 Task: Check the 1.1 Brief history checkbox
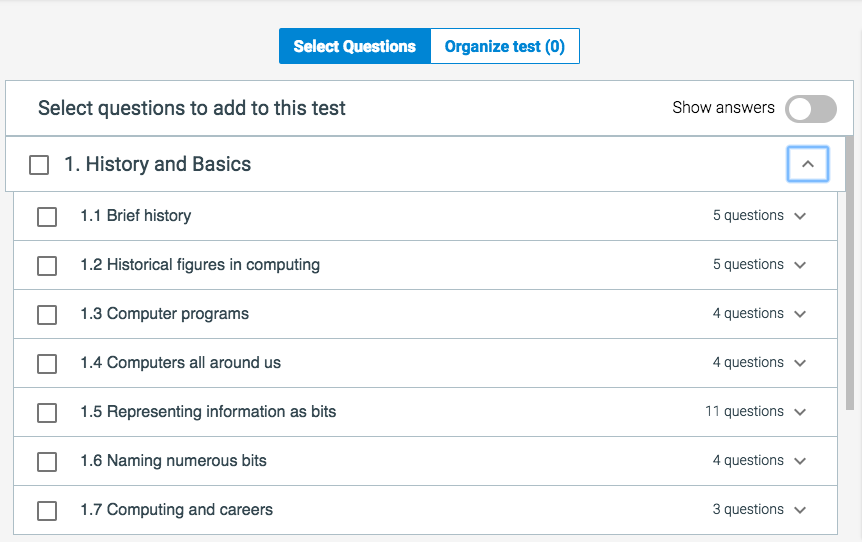(47, 216)
